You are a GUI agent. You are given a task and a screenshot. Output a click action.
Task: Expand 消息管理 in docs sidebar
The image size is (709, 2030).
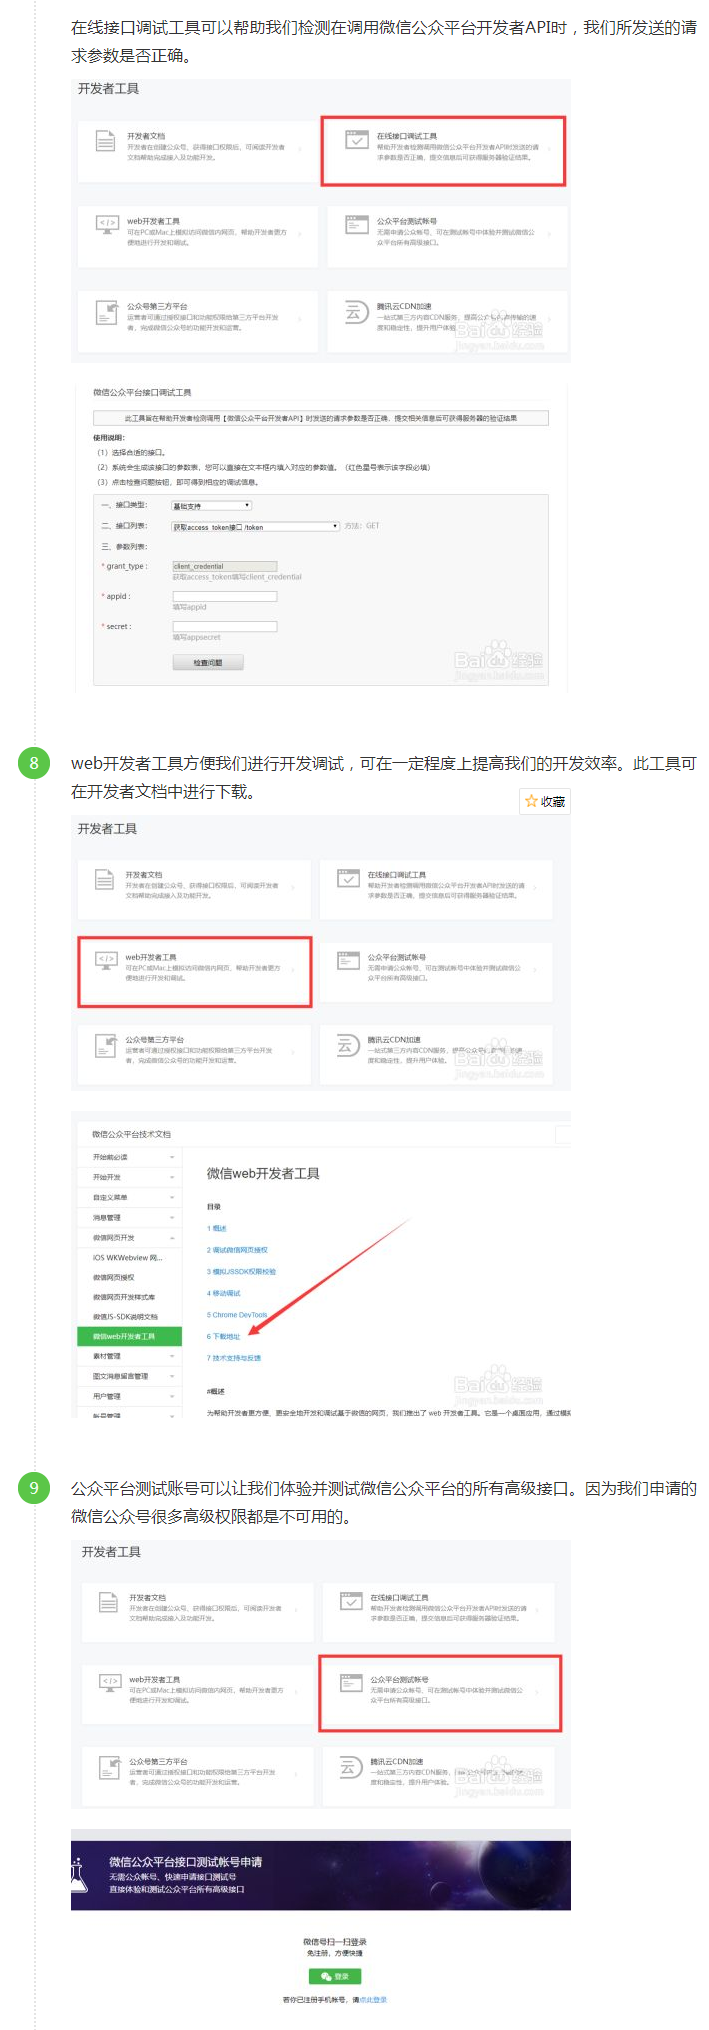pos(130,1217)
